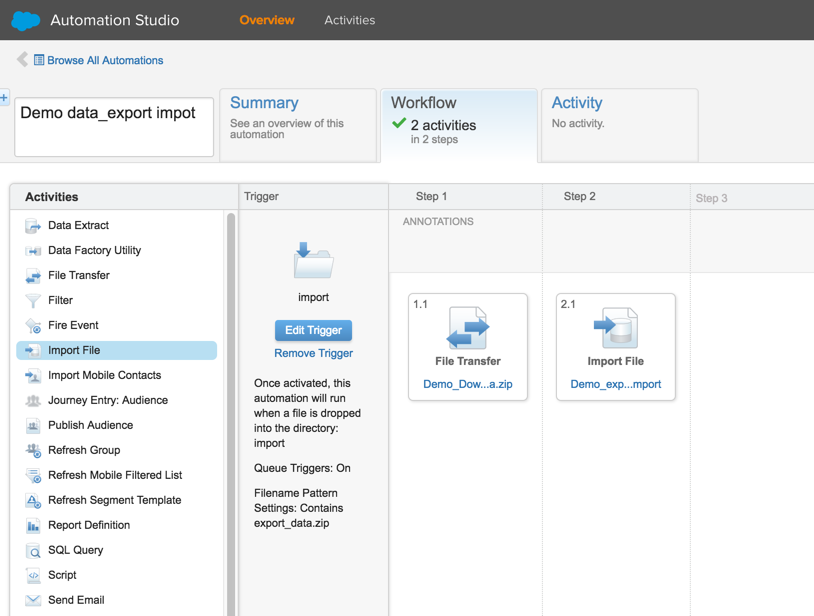Image resolution: width=814 pixels, height=616 pixels.
Task: Click the Send Email envelope icon
Action: tap(33, 600)
